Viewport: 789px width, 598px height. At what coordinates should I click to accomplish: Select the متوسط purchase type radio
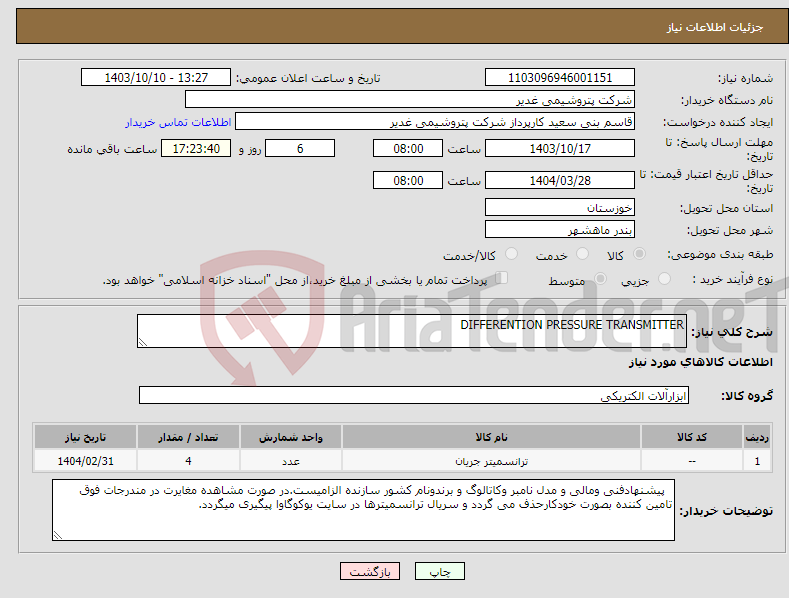tap(600, 278)
